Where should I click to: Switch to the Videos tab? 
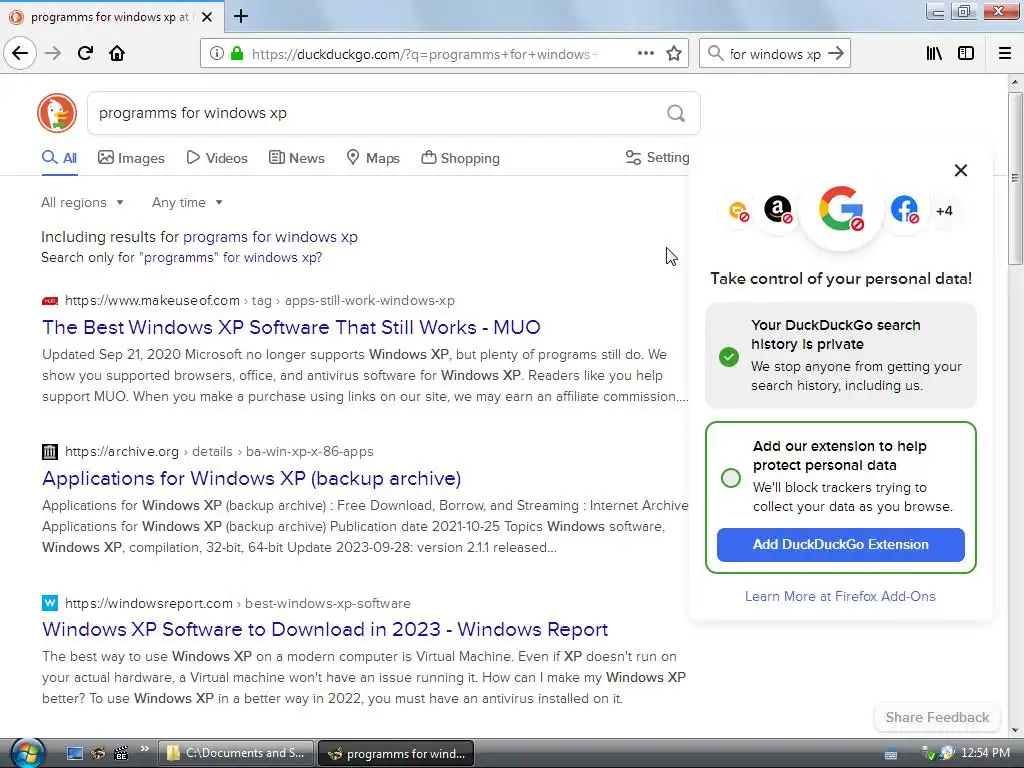(x=217, y=158)
